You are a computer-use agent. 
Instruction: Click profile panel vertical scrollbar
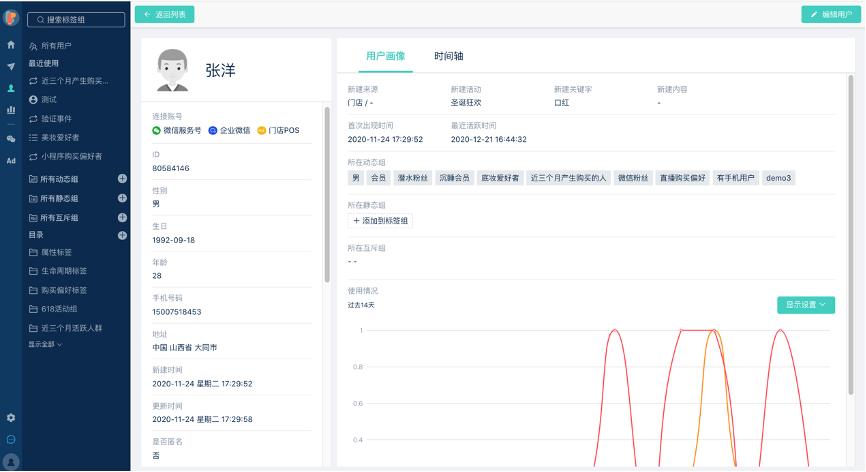point(327,194)
